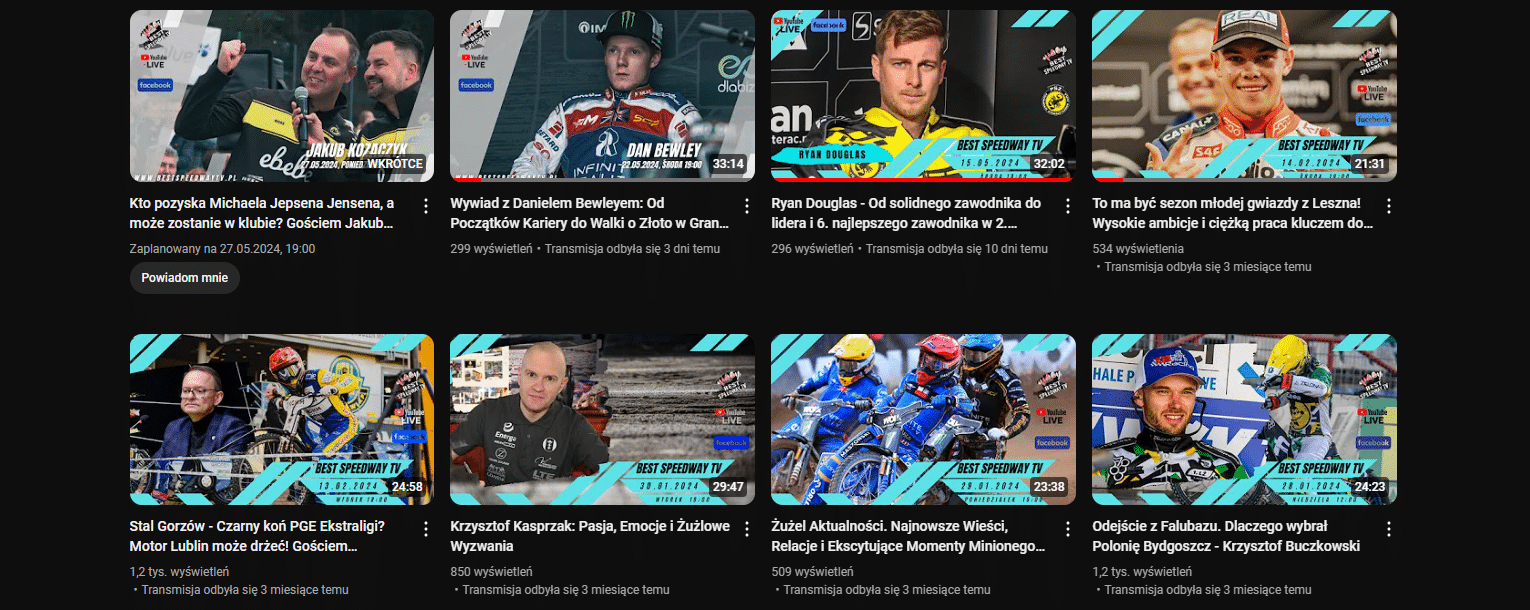This screenshot has height=610, width=1530.
Task: Open the title 'Wywiad z Danielem Bewleyem'
Action: click(589, 213)
